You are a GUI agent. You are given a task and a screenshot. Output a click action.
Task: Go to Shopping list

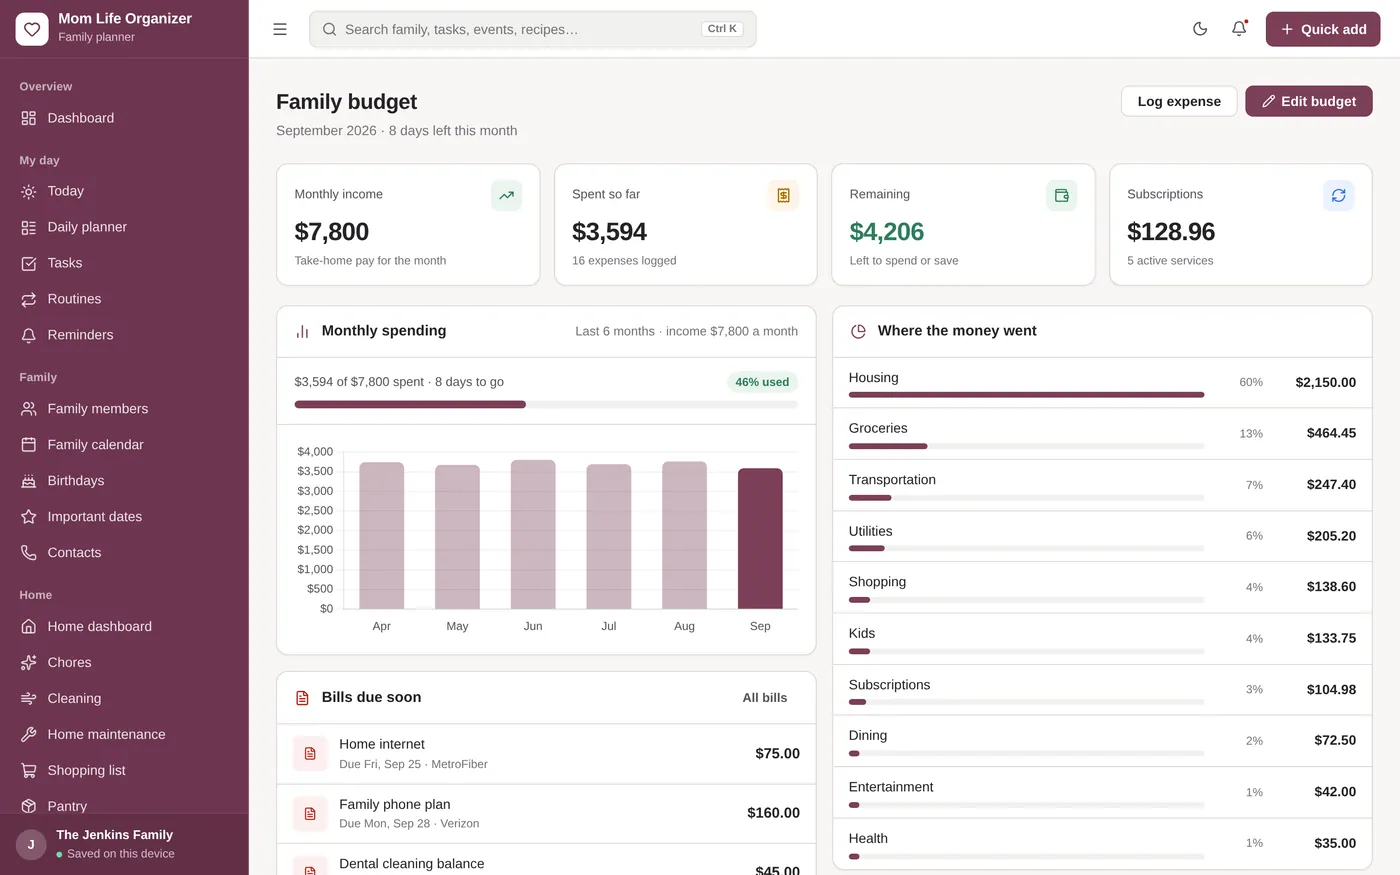(x=124, y=771)
